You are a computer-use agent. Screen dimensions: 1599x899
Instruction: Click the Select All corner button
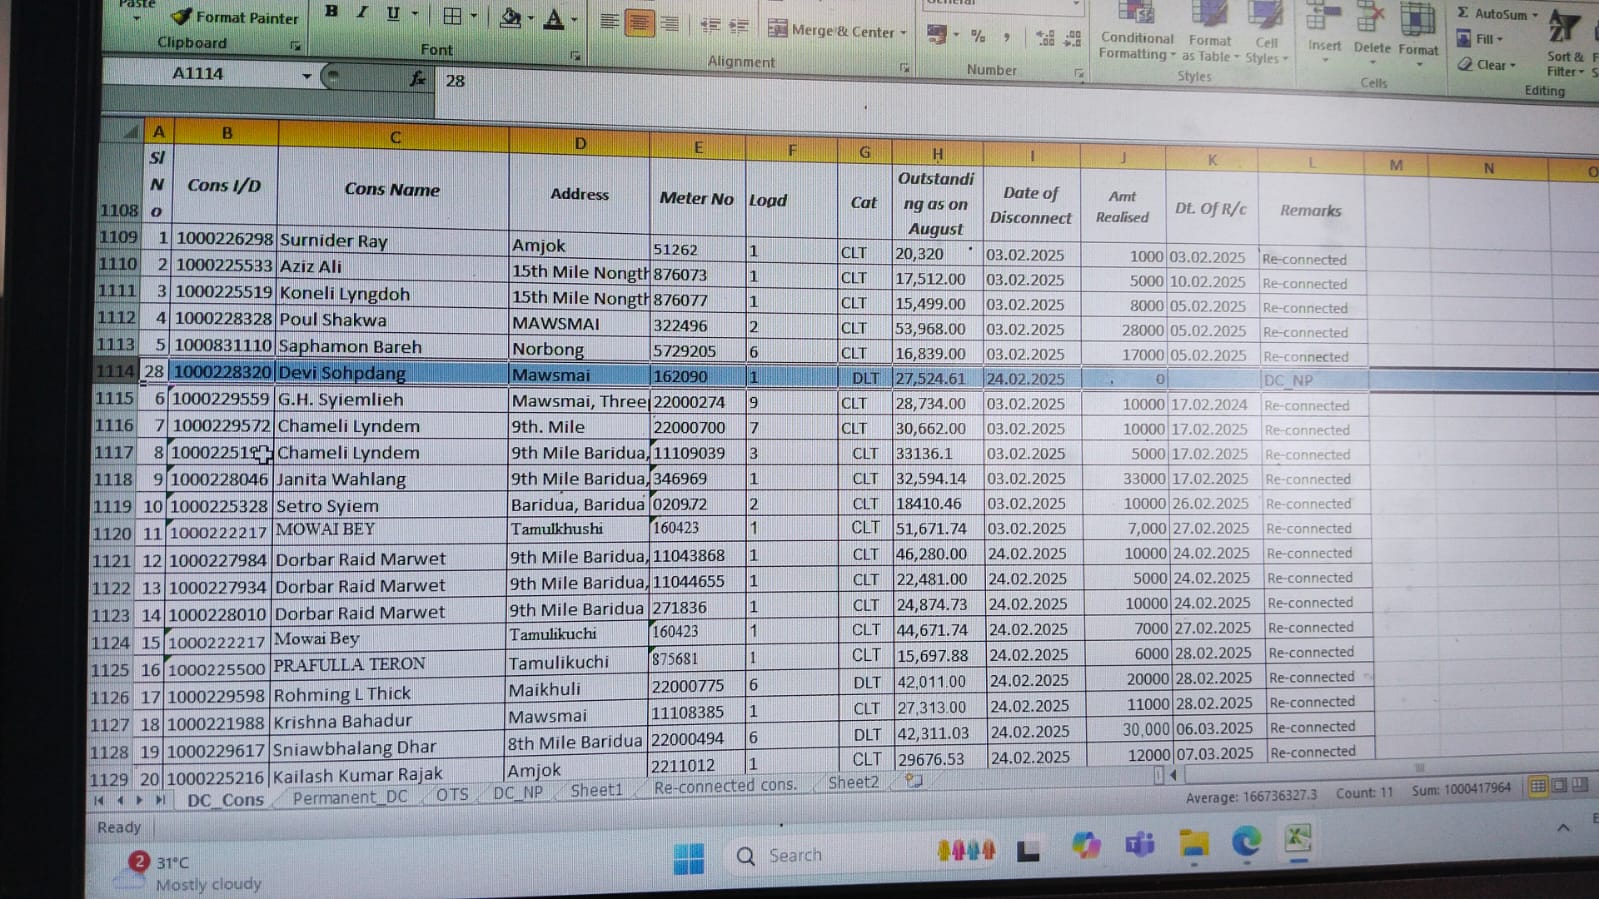point(123,131)
